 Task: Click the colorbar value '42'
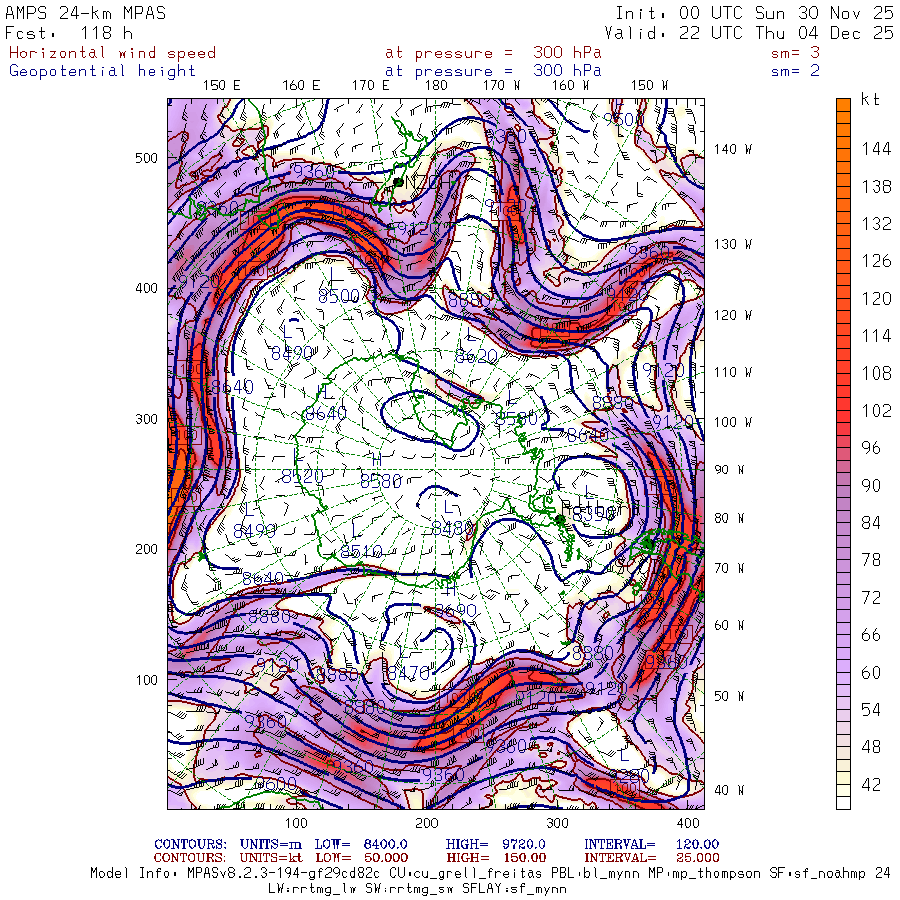tap(871, 785)
